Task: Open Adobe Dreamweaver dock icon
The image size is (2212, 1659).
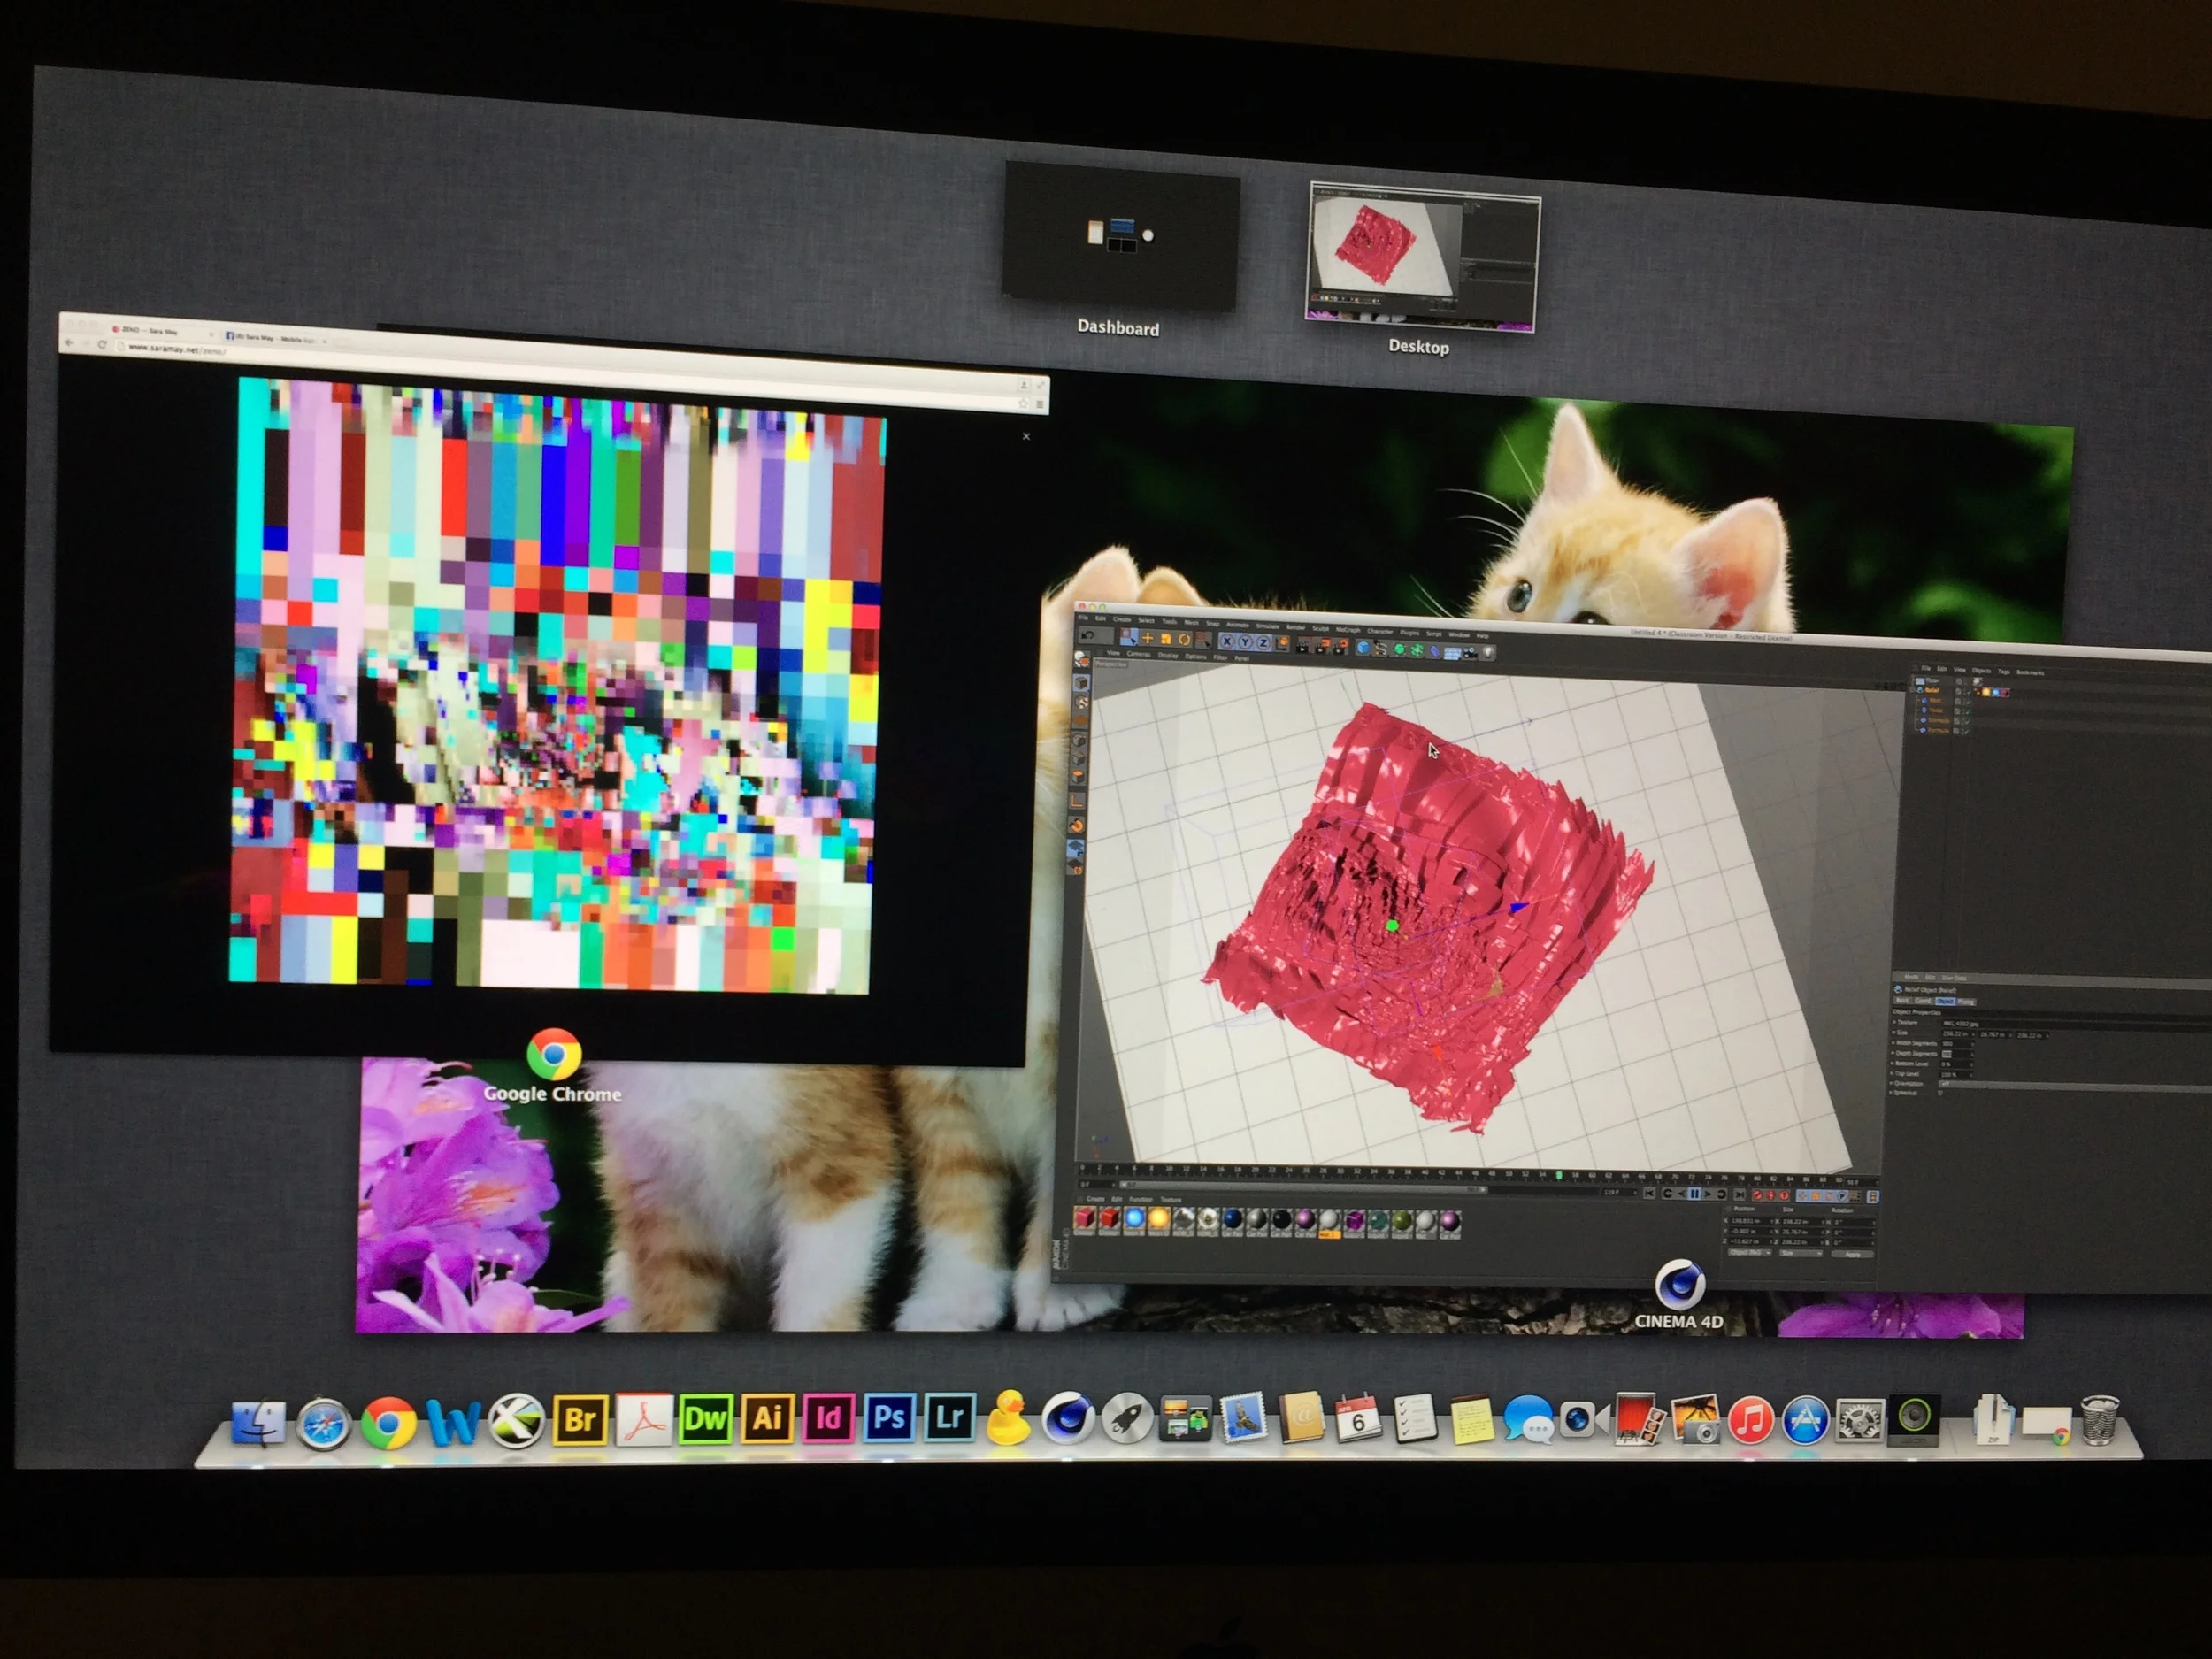Action: (705, 1419)
